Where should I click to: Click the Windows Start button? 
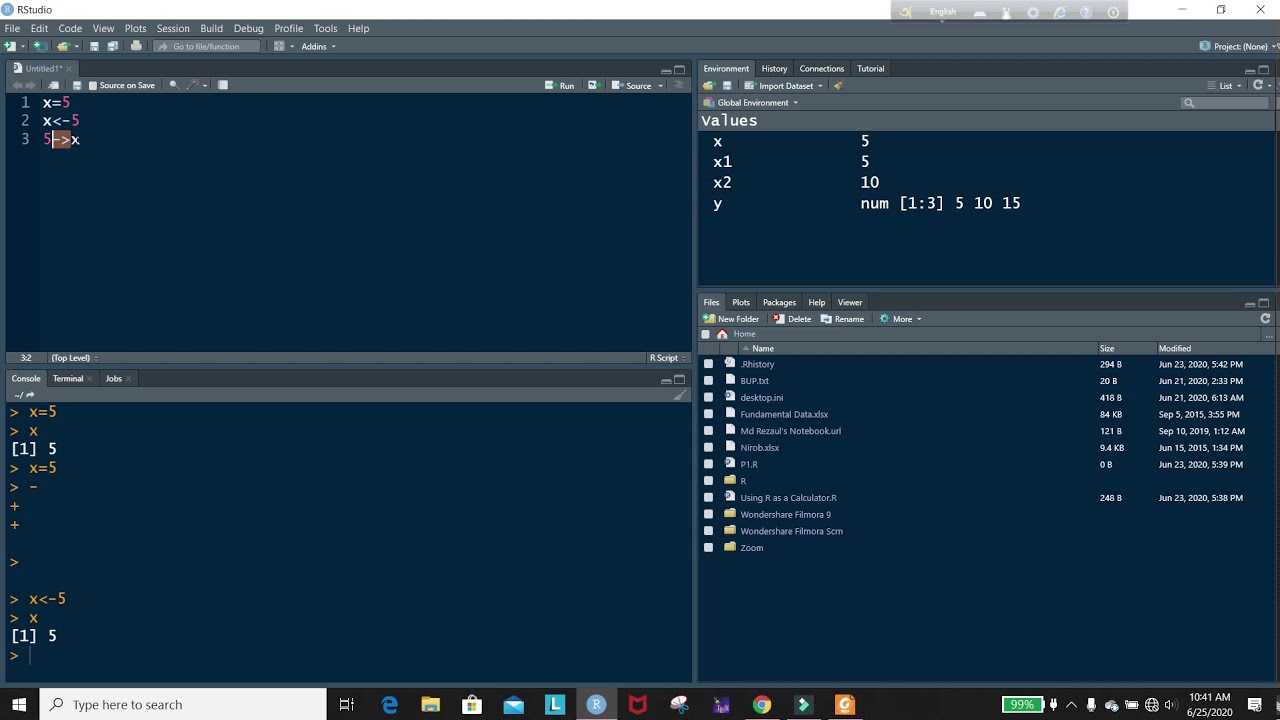pos(19,705)
